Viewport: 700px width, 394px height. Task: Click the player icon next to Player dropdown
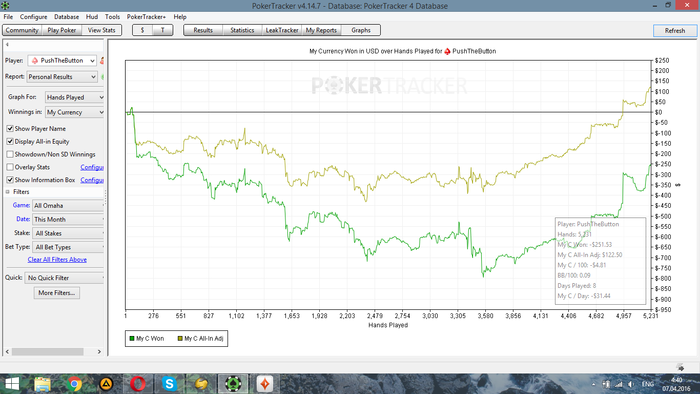point(102,60)
